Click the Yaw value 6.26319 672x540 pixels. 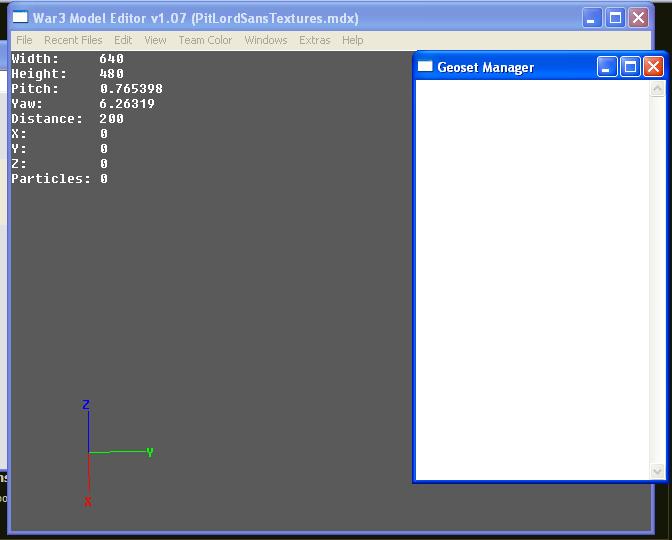click(127, 104)
